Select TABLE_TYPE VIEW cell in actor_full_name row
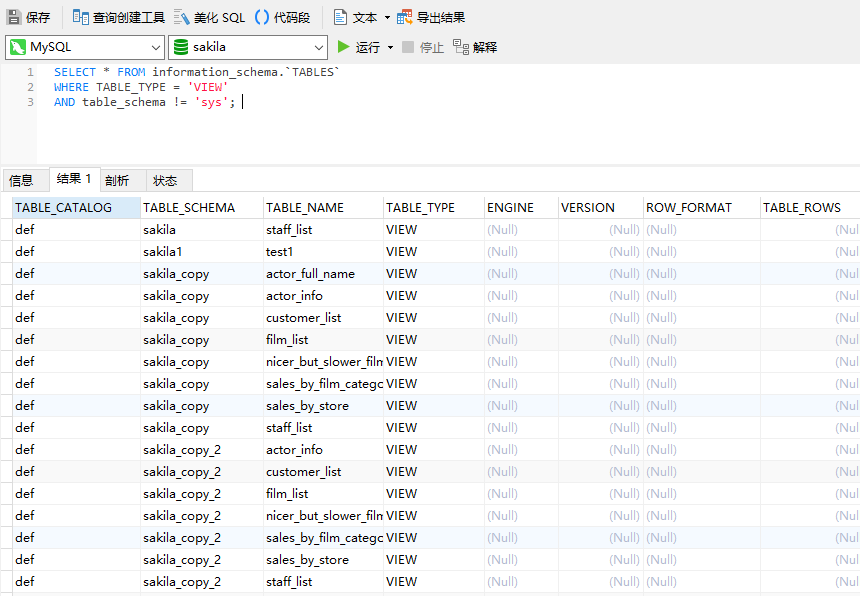Screen dimensions: 860x596 pyautogui.click(x=434, y=274)
